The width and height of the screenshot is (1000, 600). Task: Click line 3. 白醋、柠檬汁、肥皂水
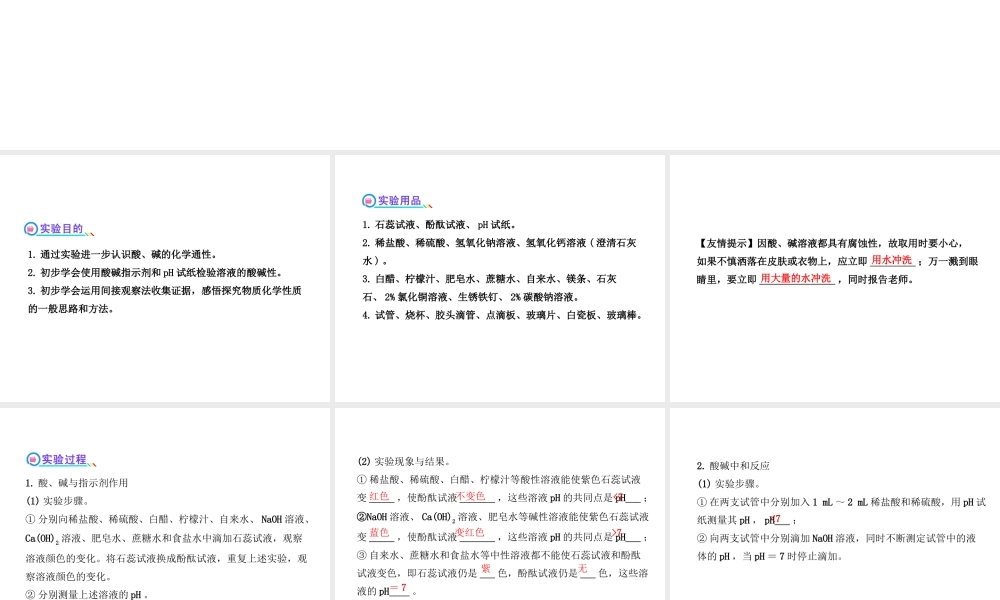click(489, 279)
